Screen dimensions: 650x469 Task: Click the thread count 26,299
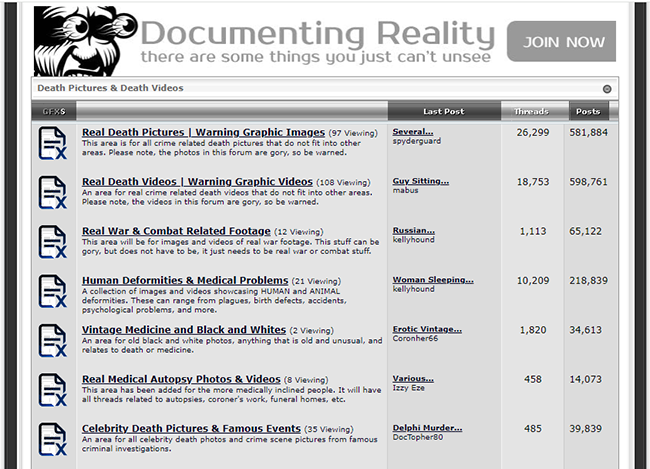point(533,132)
